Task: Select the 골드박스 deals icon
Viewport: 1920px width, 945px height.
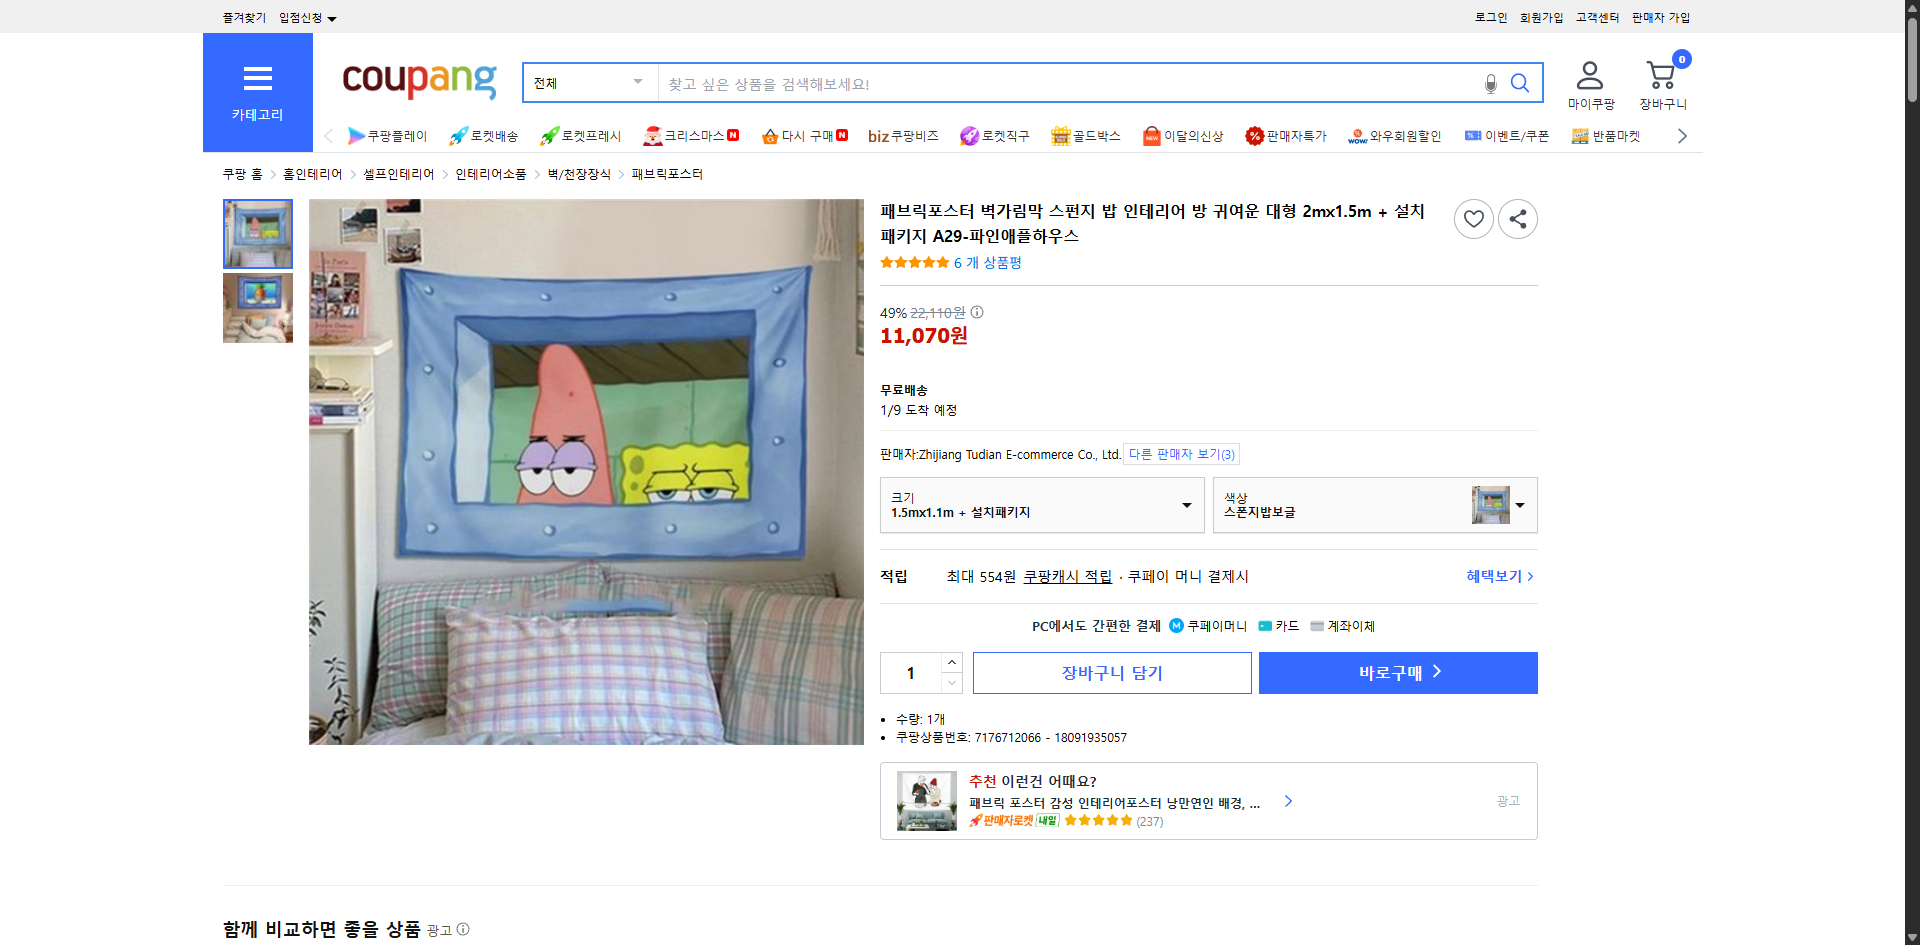Action: [1062, 136]
